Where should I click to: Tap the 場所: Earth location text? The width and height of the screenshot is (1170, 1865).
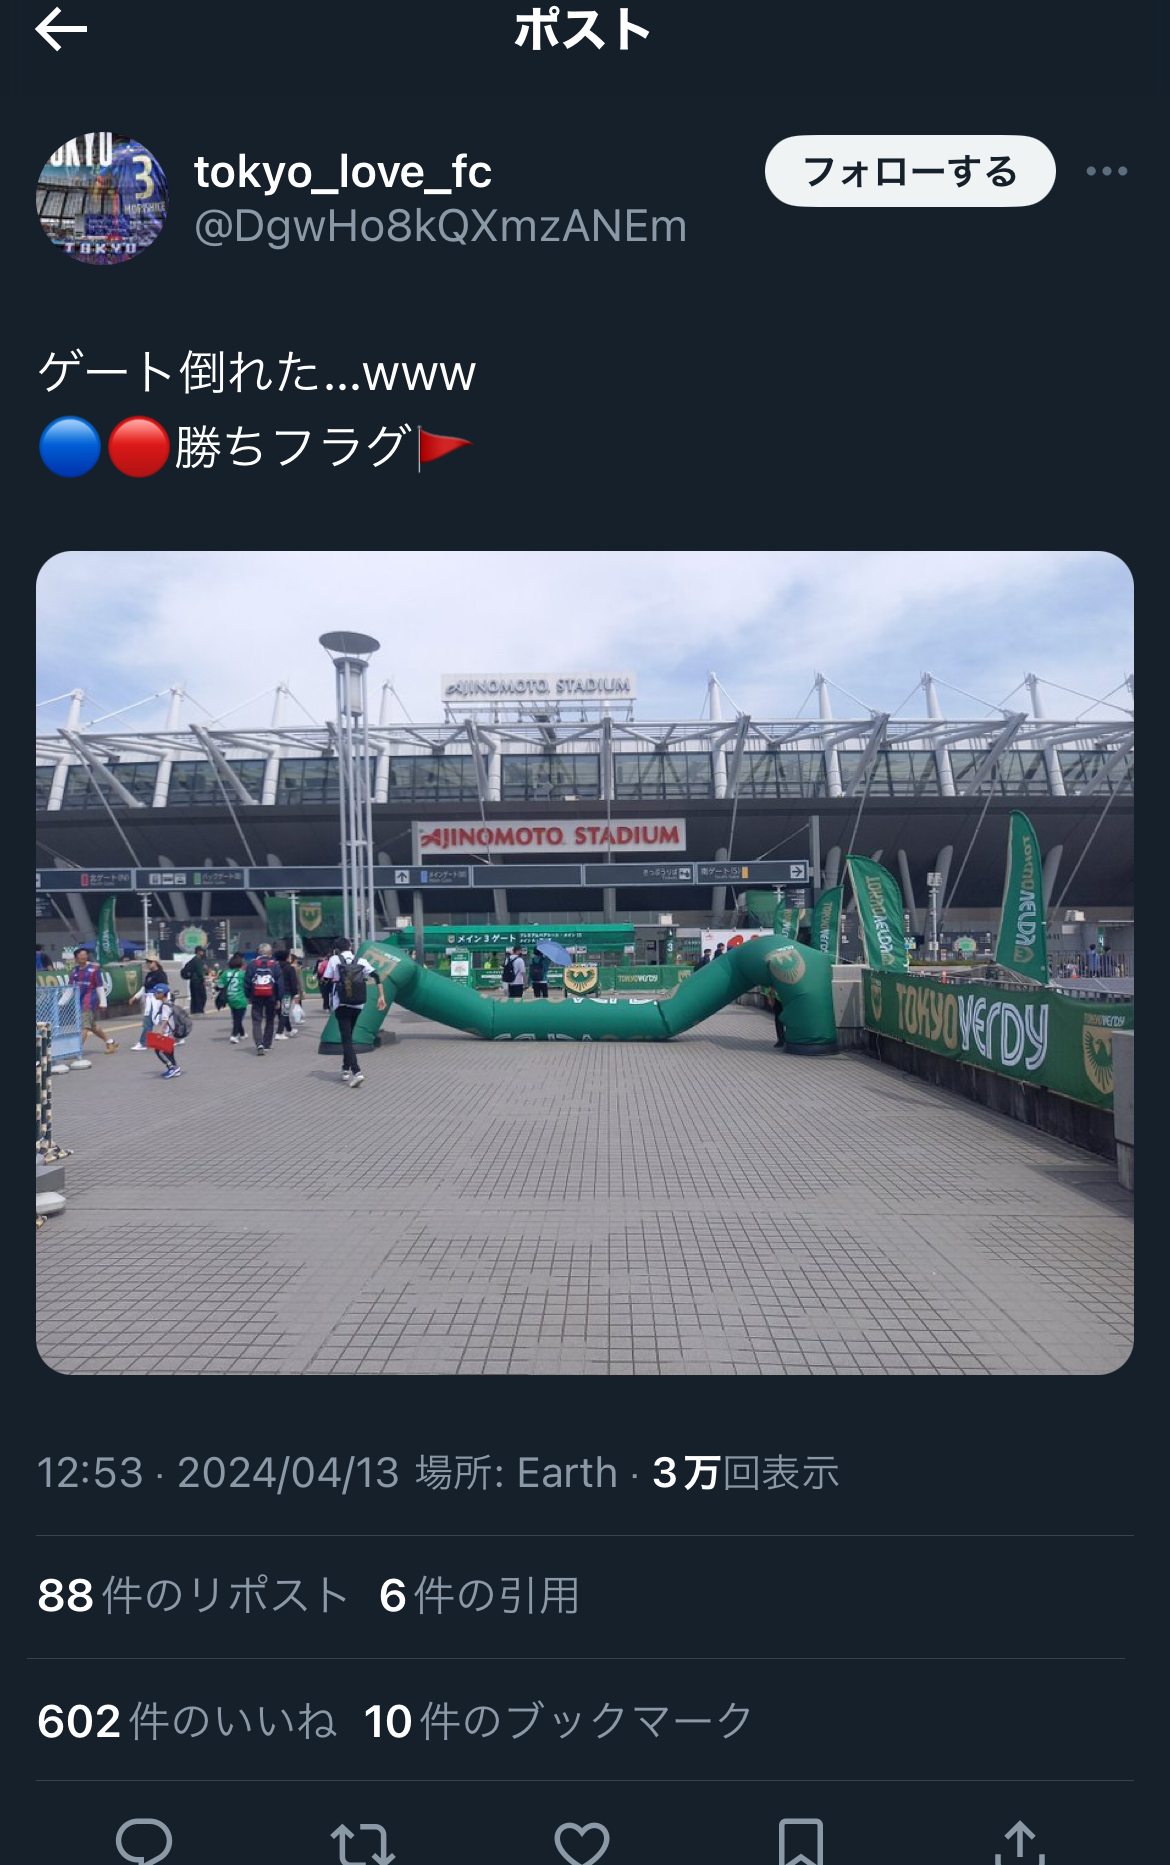click(x=516, y=1473)
